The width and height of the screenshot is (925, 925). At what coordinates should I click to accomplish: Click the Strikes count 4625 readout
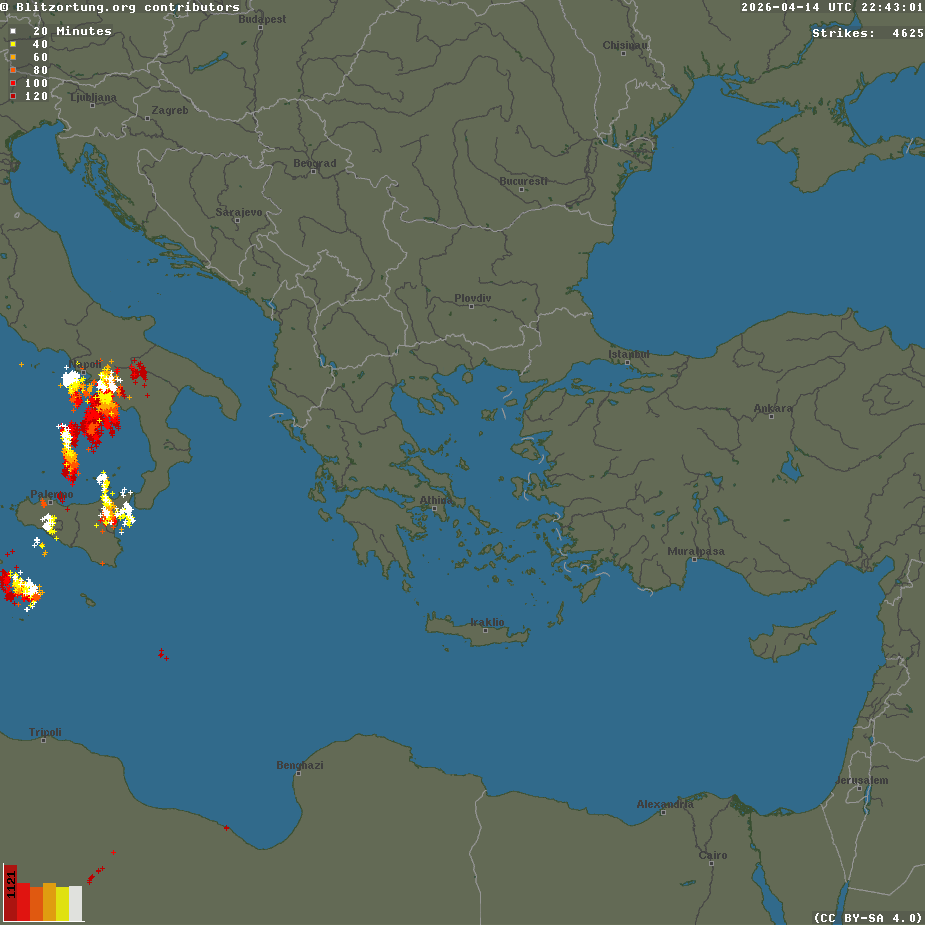coord(867,33)
